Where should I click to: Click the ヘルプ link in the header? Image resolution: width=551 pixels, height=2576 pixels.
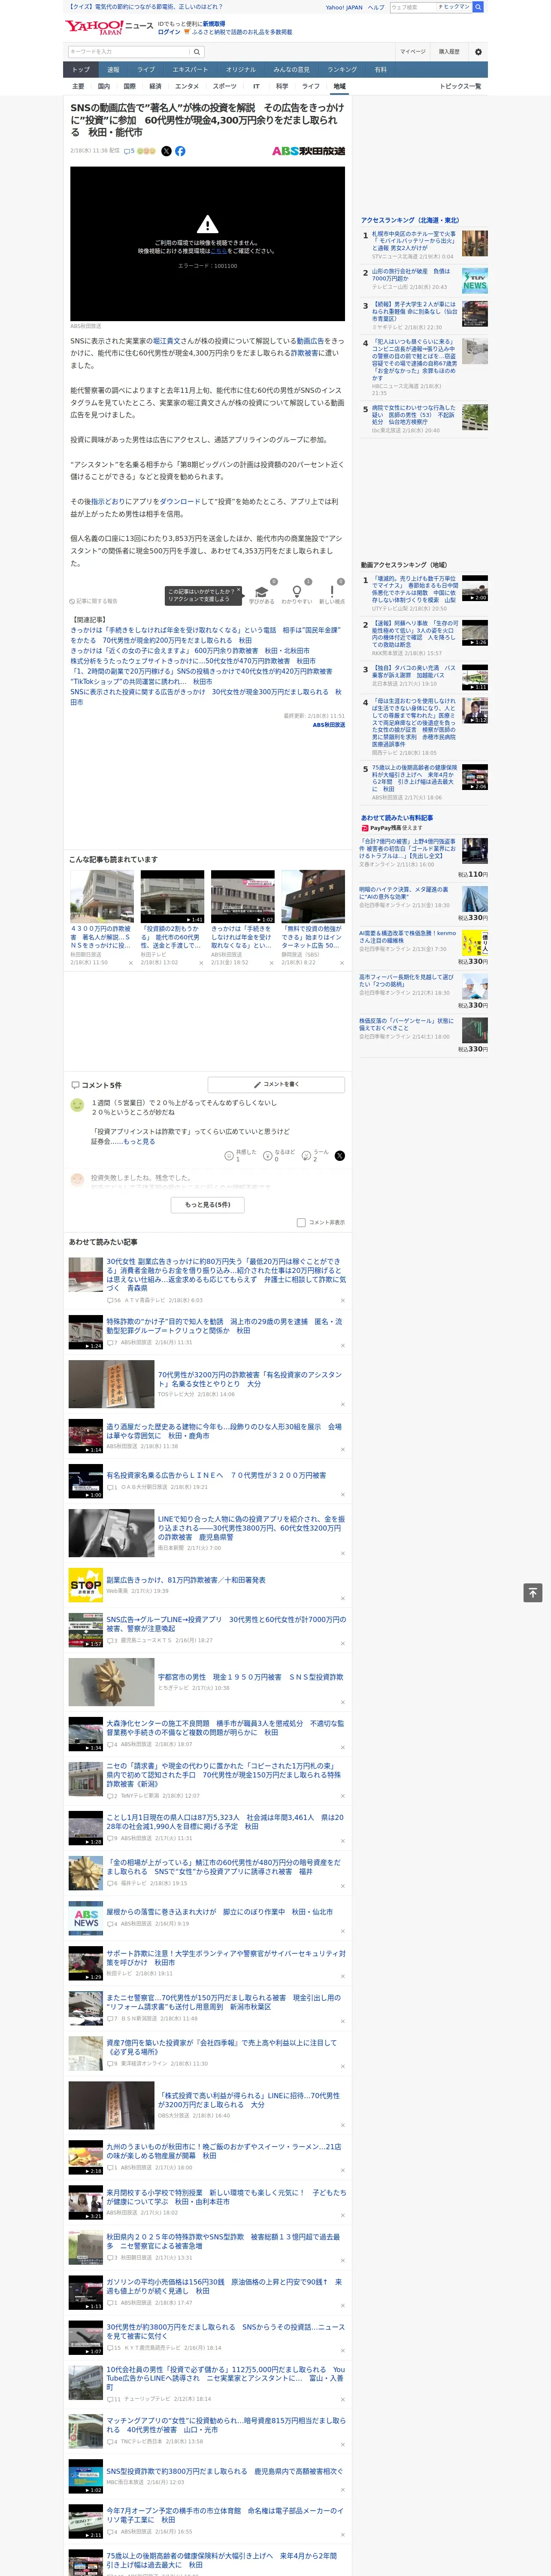(x=375, y=7)
